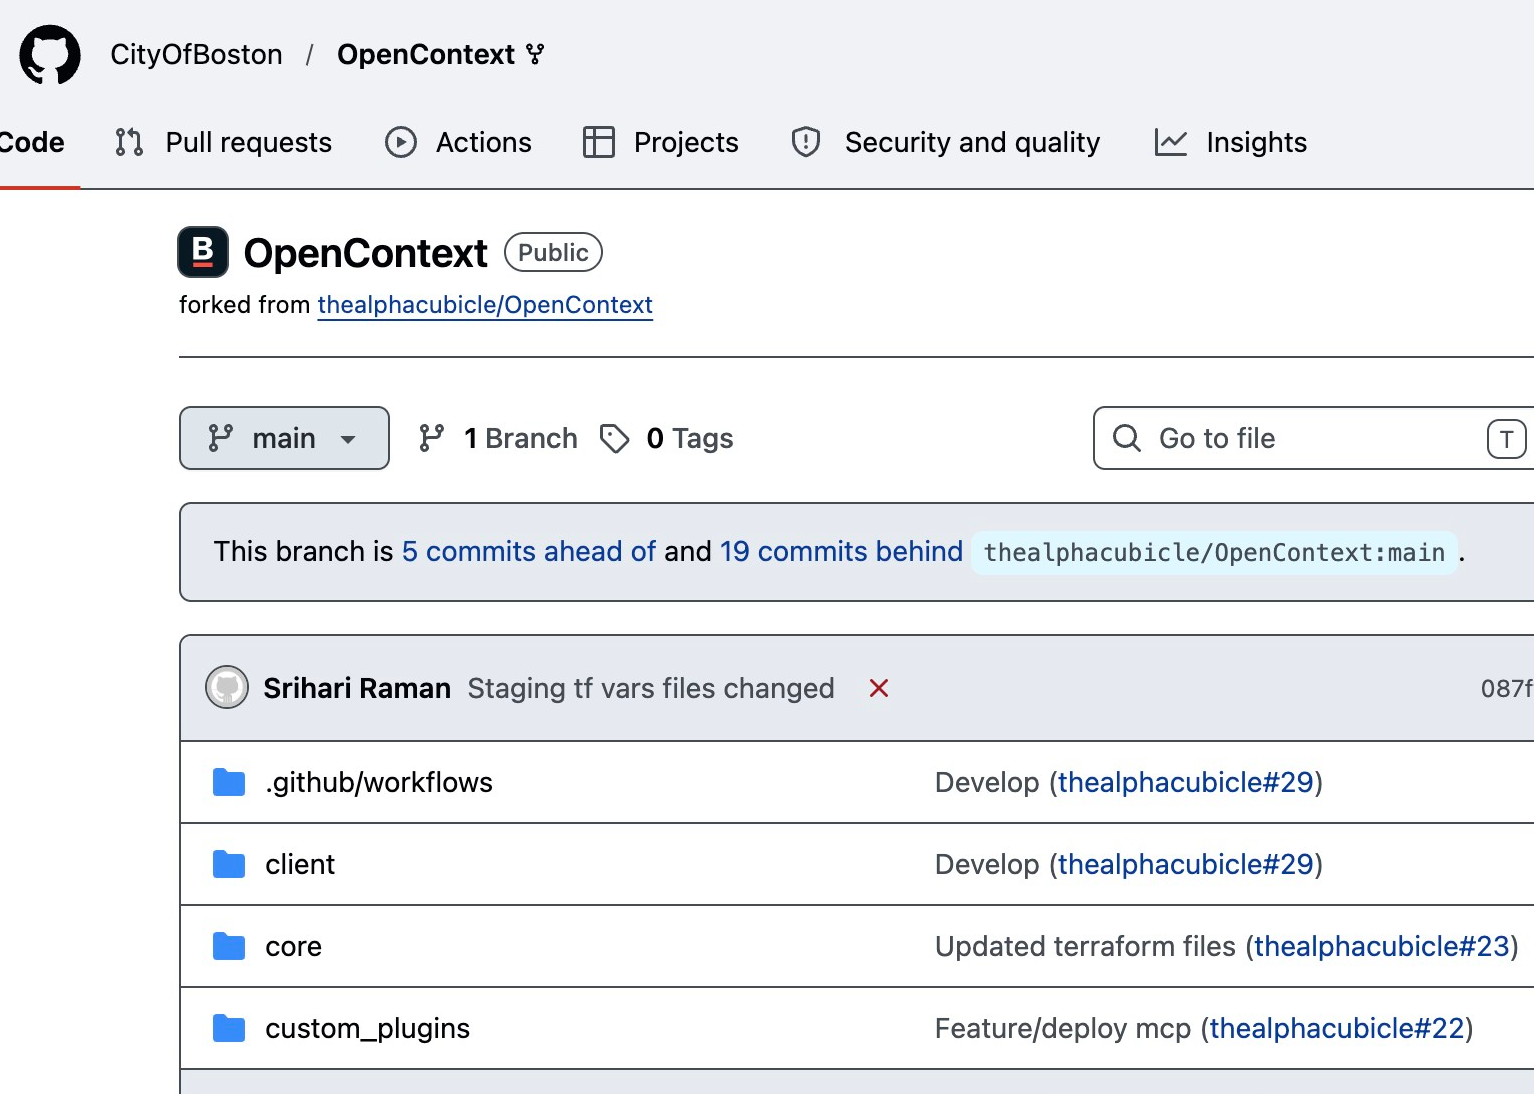Open the core folder
This screenshot has height=1094, width=1534.
pyautogui.click(x=293, y=946)
